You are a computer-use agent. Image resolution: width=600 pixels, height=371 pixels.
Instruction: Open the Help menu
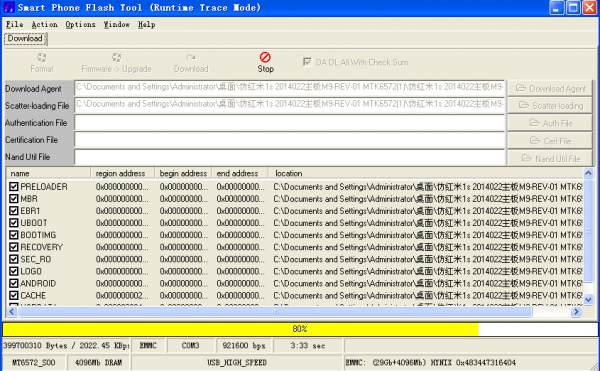tap(147, 24)
